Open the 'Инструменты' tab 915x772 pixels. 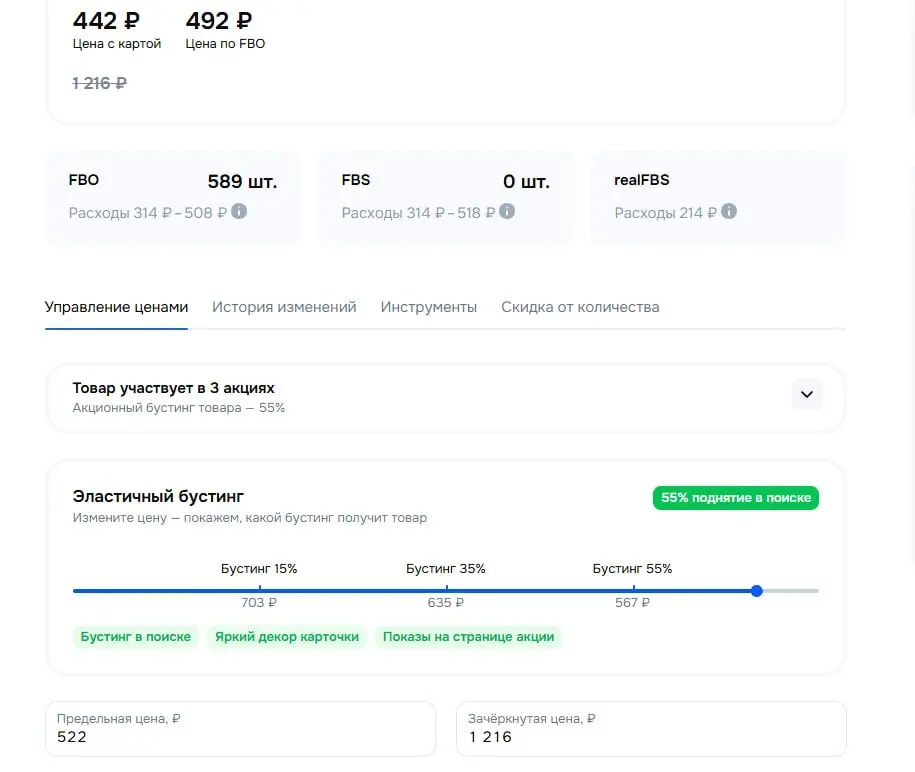(x=429, y=307)
